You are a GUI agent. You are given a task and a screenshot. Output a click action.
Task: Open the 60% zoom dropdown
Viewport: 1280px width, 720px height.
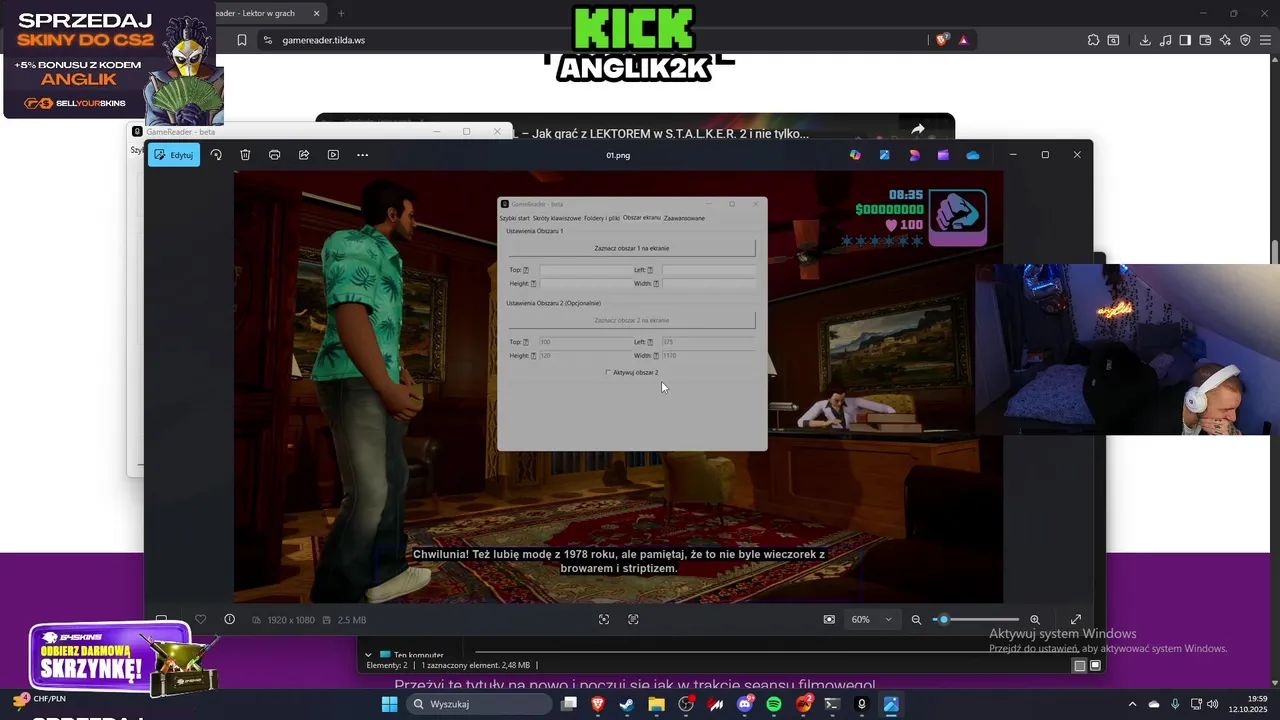(871, 620)
